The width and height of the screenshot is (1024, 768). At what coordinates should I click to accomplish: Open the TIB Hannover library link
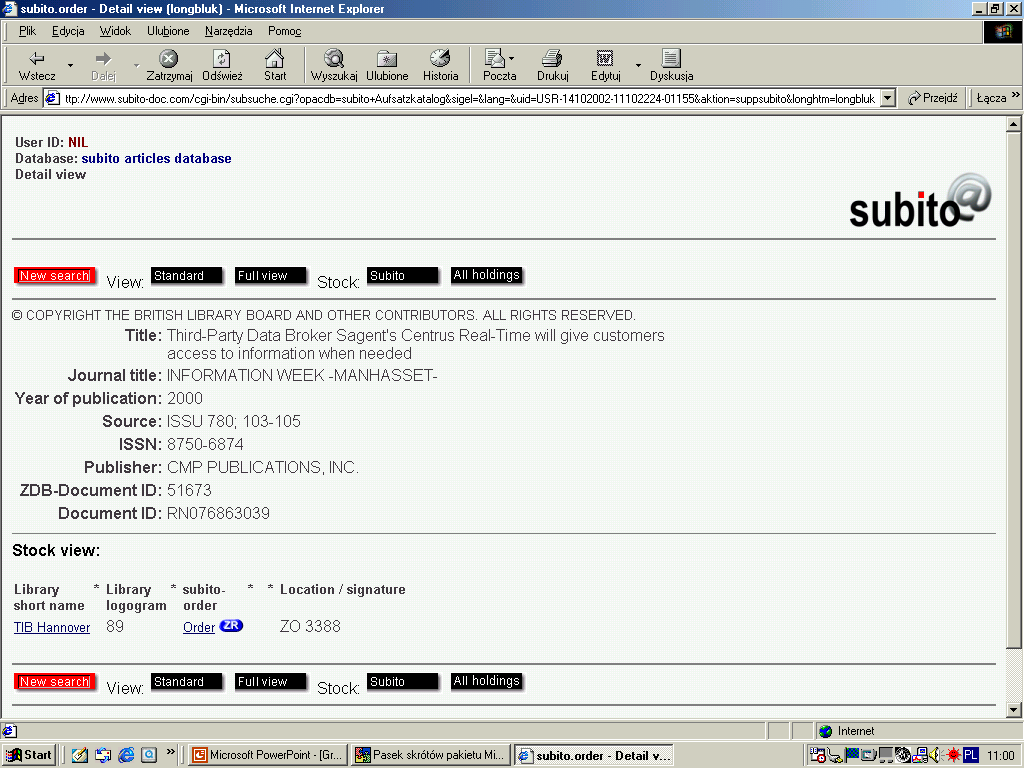(52, 628)
